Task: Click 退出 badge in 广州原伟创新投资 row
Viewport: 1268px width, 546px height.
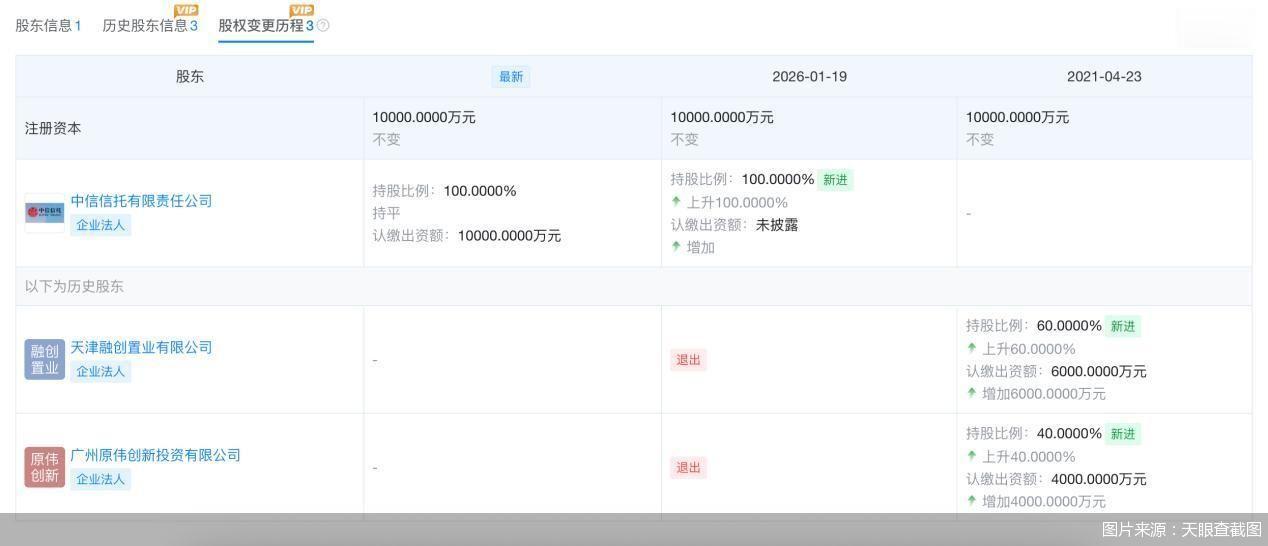Action: coord(688,467)
